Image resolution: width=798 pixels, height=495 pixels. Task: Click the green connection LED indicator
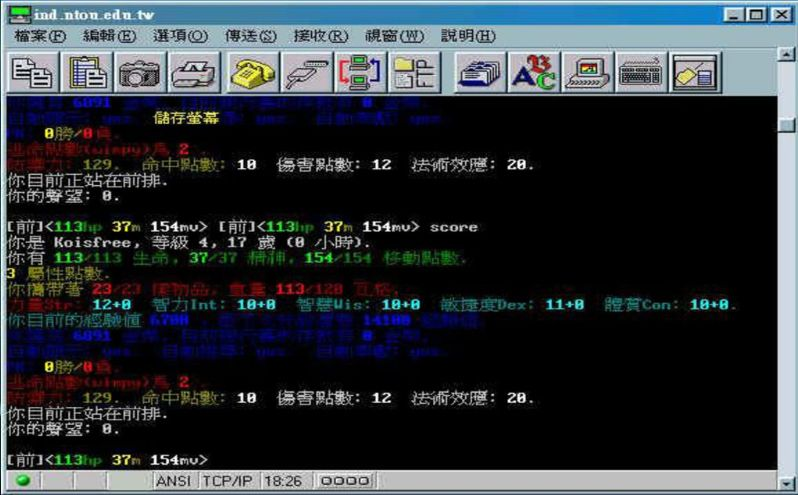tap(23, 480)
